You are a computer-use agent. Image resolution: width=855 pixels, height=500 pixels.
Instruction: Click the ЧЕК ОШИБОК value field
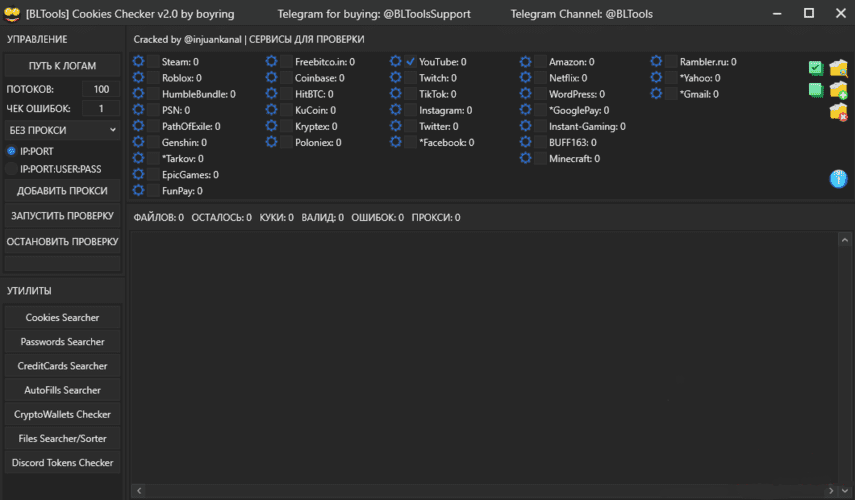(101, 109)
